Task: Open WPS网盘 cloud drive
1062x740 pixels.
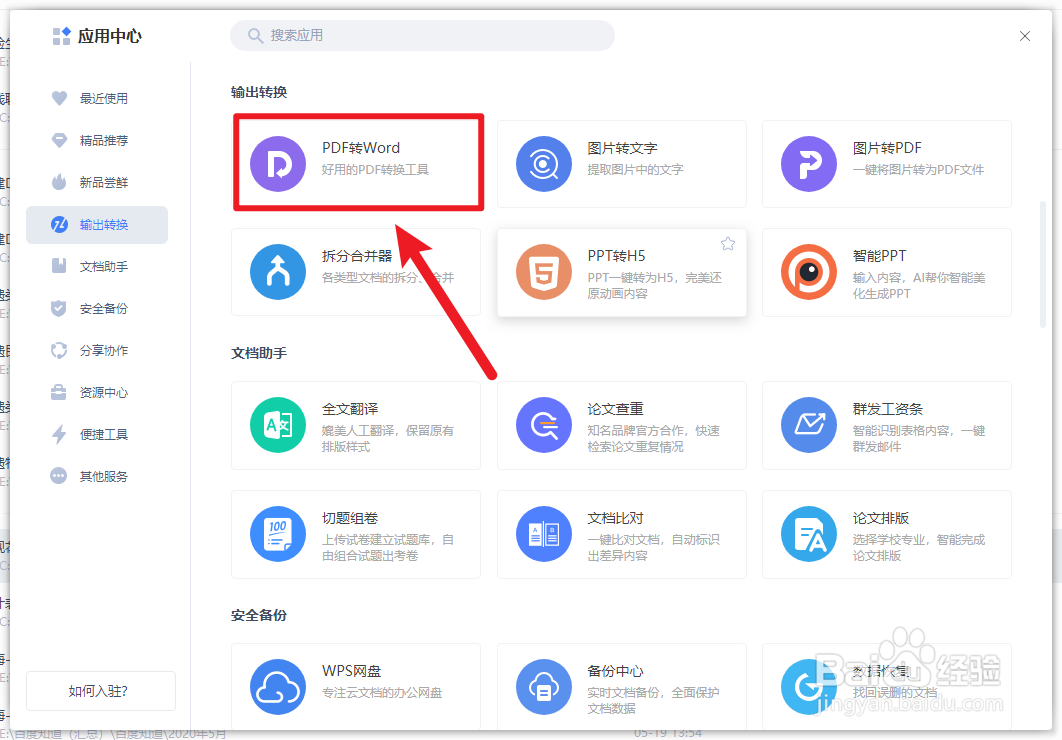Action: point(357,686)
